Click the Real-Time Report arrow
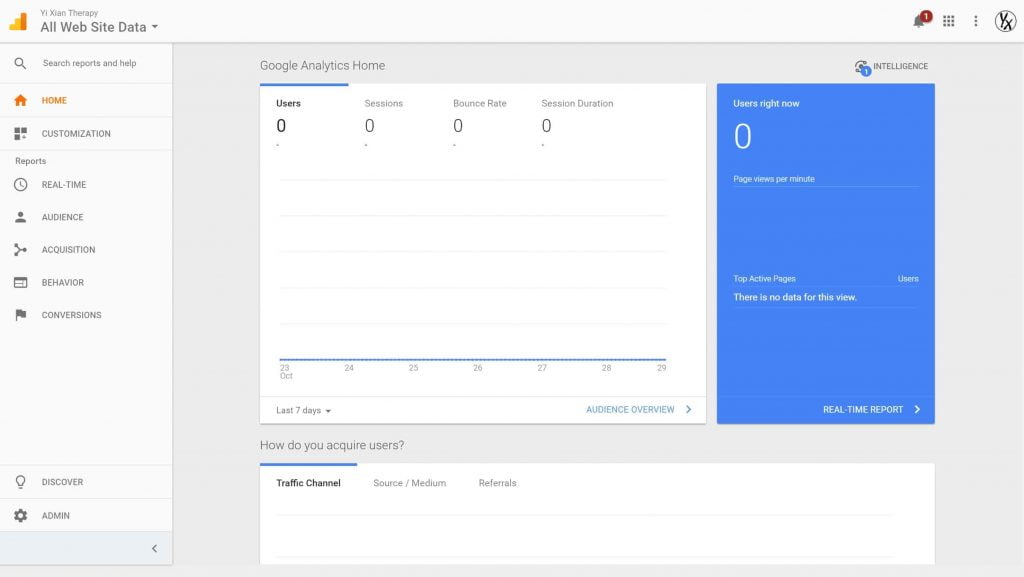Screen dimensions: 1024x577 (x=917, y=410)
